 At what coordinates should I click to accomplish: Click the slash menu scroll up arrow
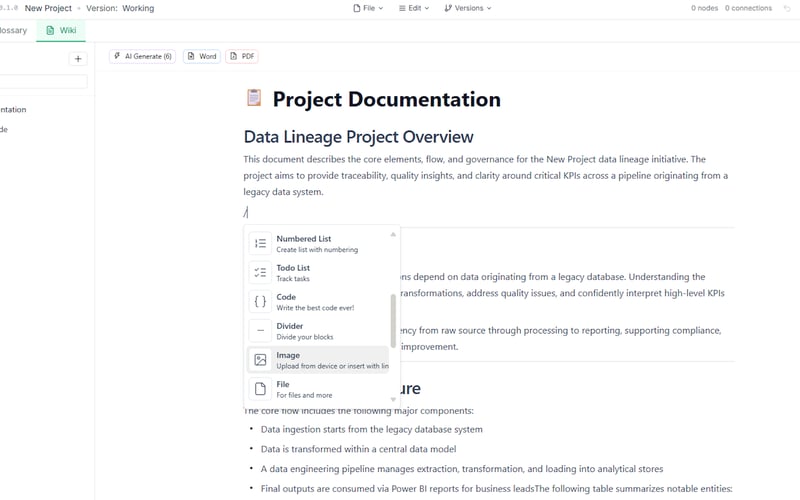[393, 234]
